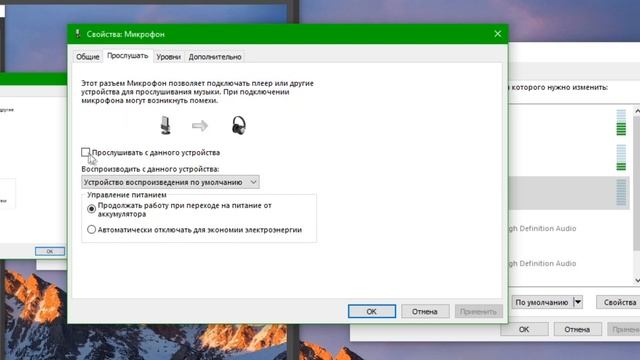Click the gray arrow between the device icons
The width and height of the screenshot is (640, 360).
(200, 125)
